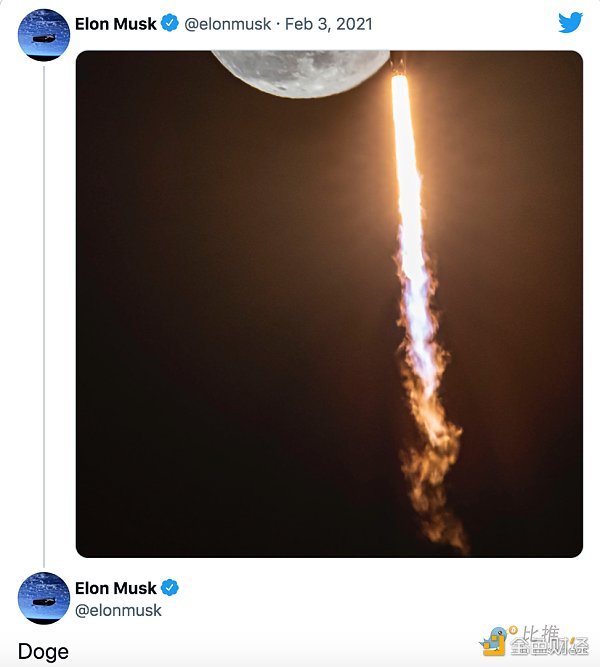The image size is (600, 667).
Task: Open the Elon Musk name above the Doge tweet
Action: coord(116,588)
